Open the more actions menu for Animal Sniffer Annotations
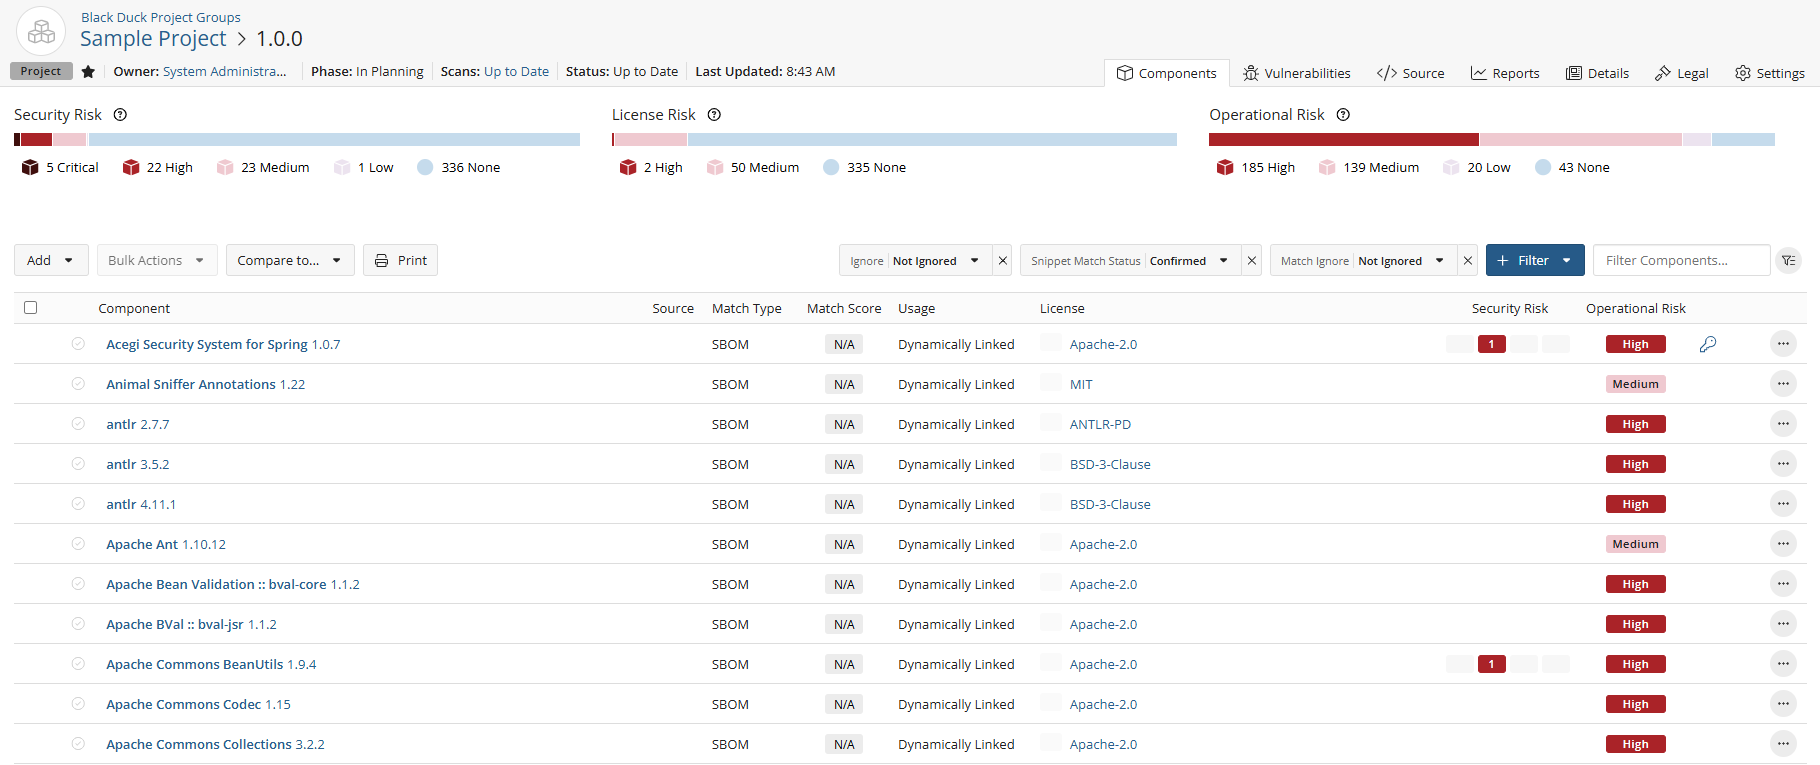Viewport: 1820px width, 765px height. pos(1783,384)
